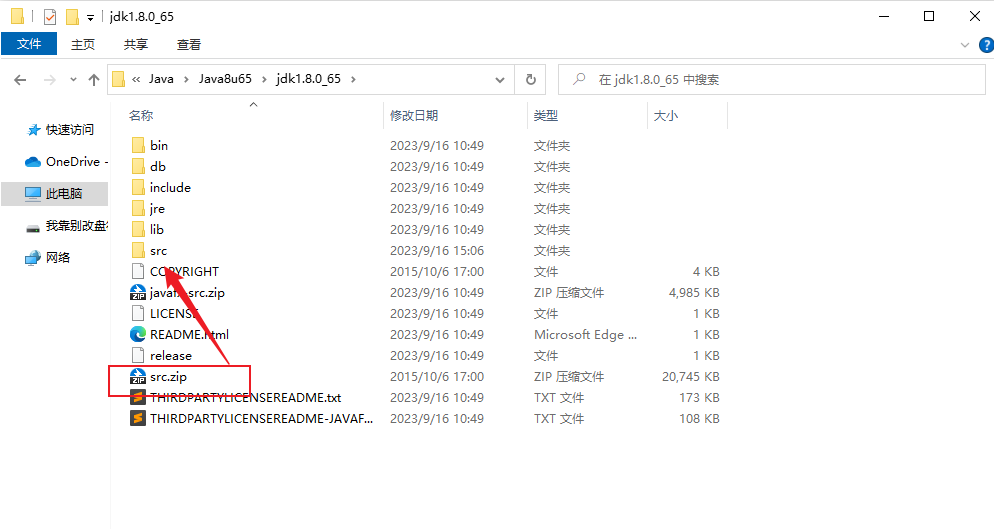Click the 2023/9/16 15:06 date cell

pyautogui.click(x=437, y=251)
